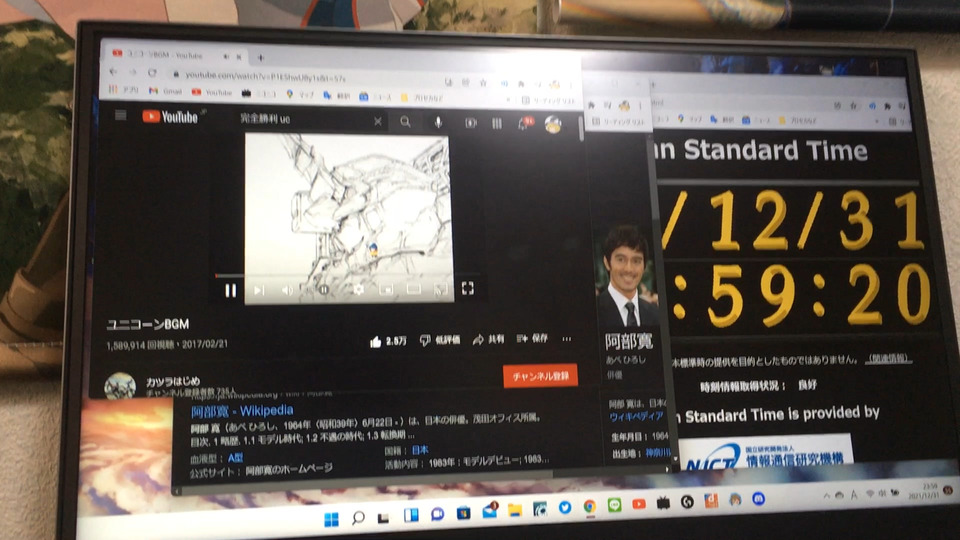The width and height of the screenshot is (960, 540).
Task: Open ウィキペディア link in the 阿部寛 info panel
Action: [636, 417]
